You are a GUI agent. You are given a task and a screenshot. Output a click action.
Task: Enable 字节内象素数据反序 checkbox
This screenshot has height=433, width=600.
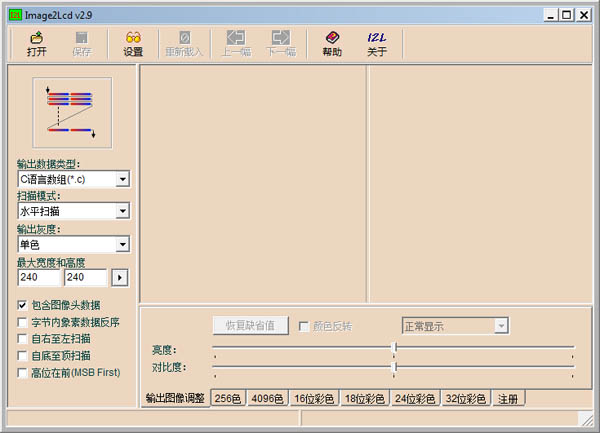(22, 322)
